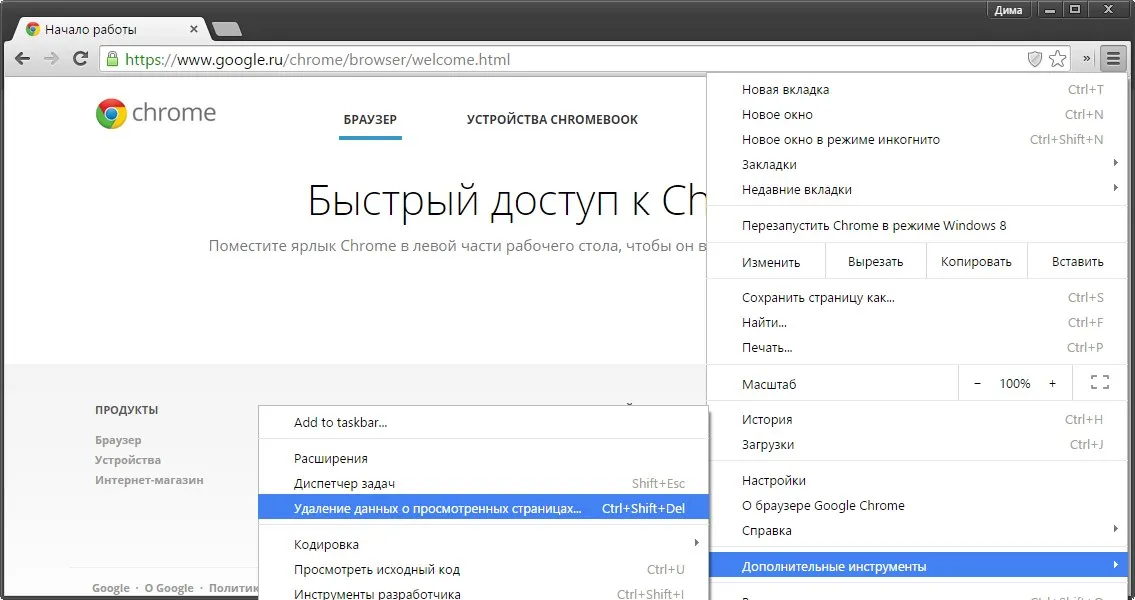Expand the Закладки submenu
The image size is (1135, 600).
[x=916, y=164]
